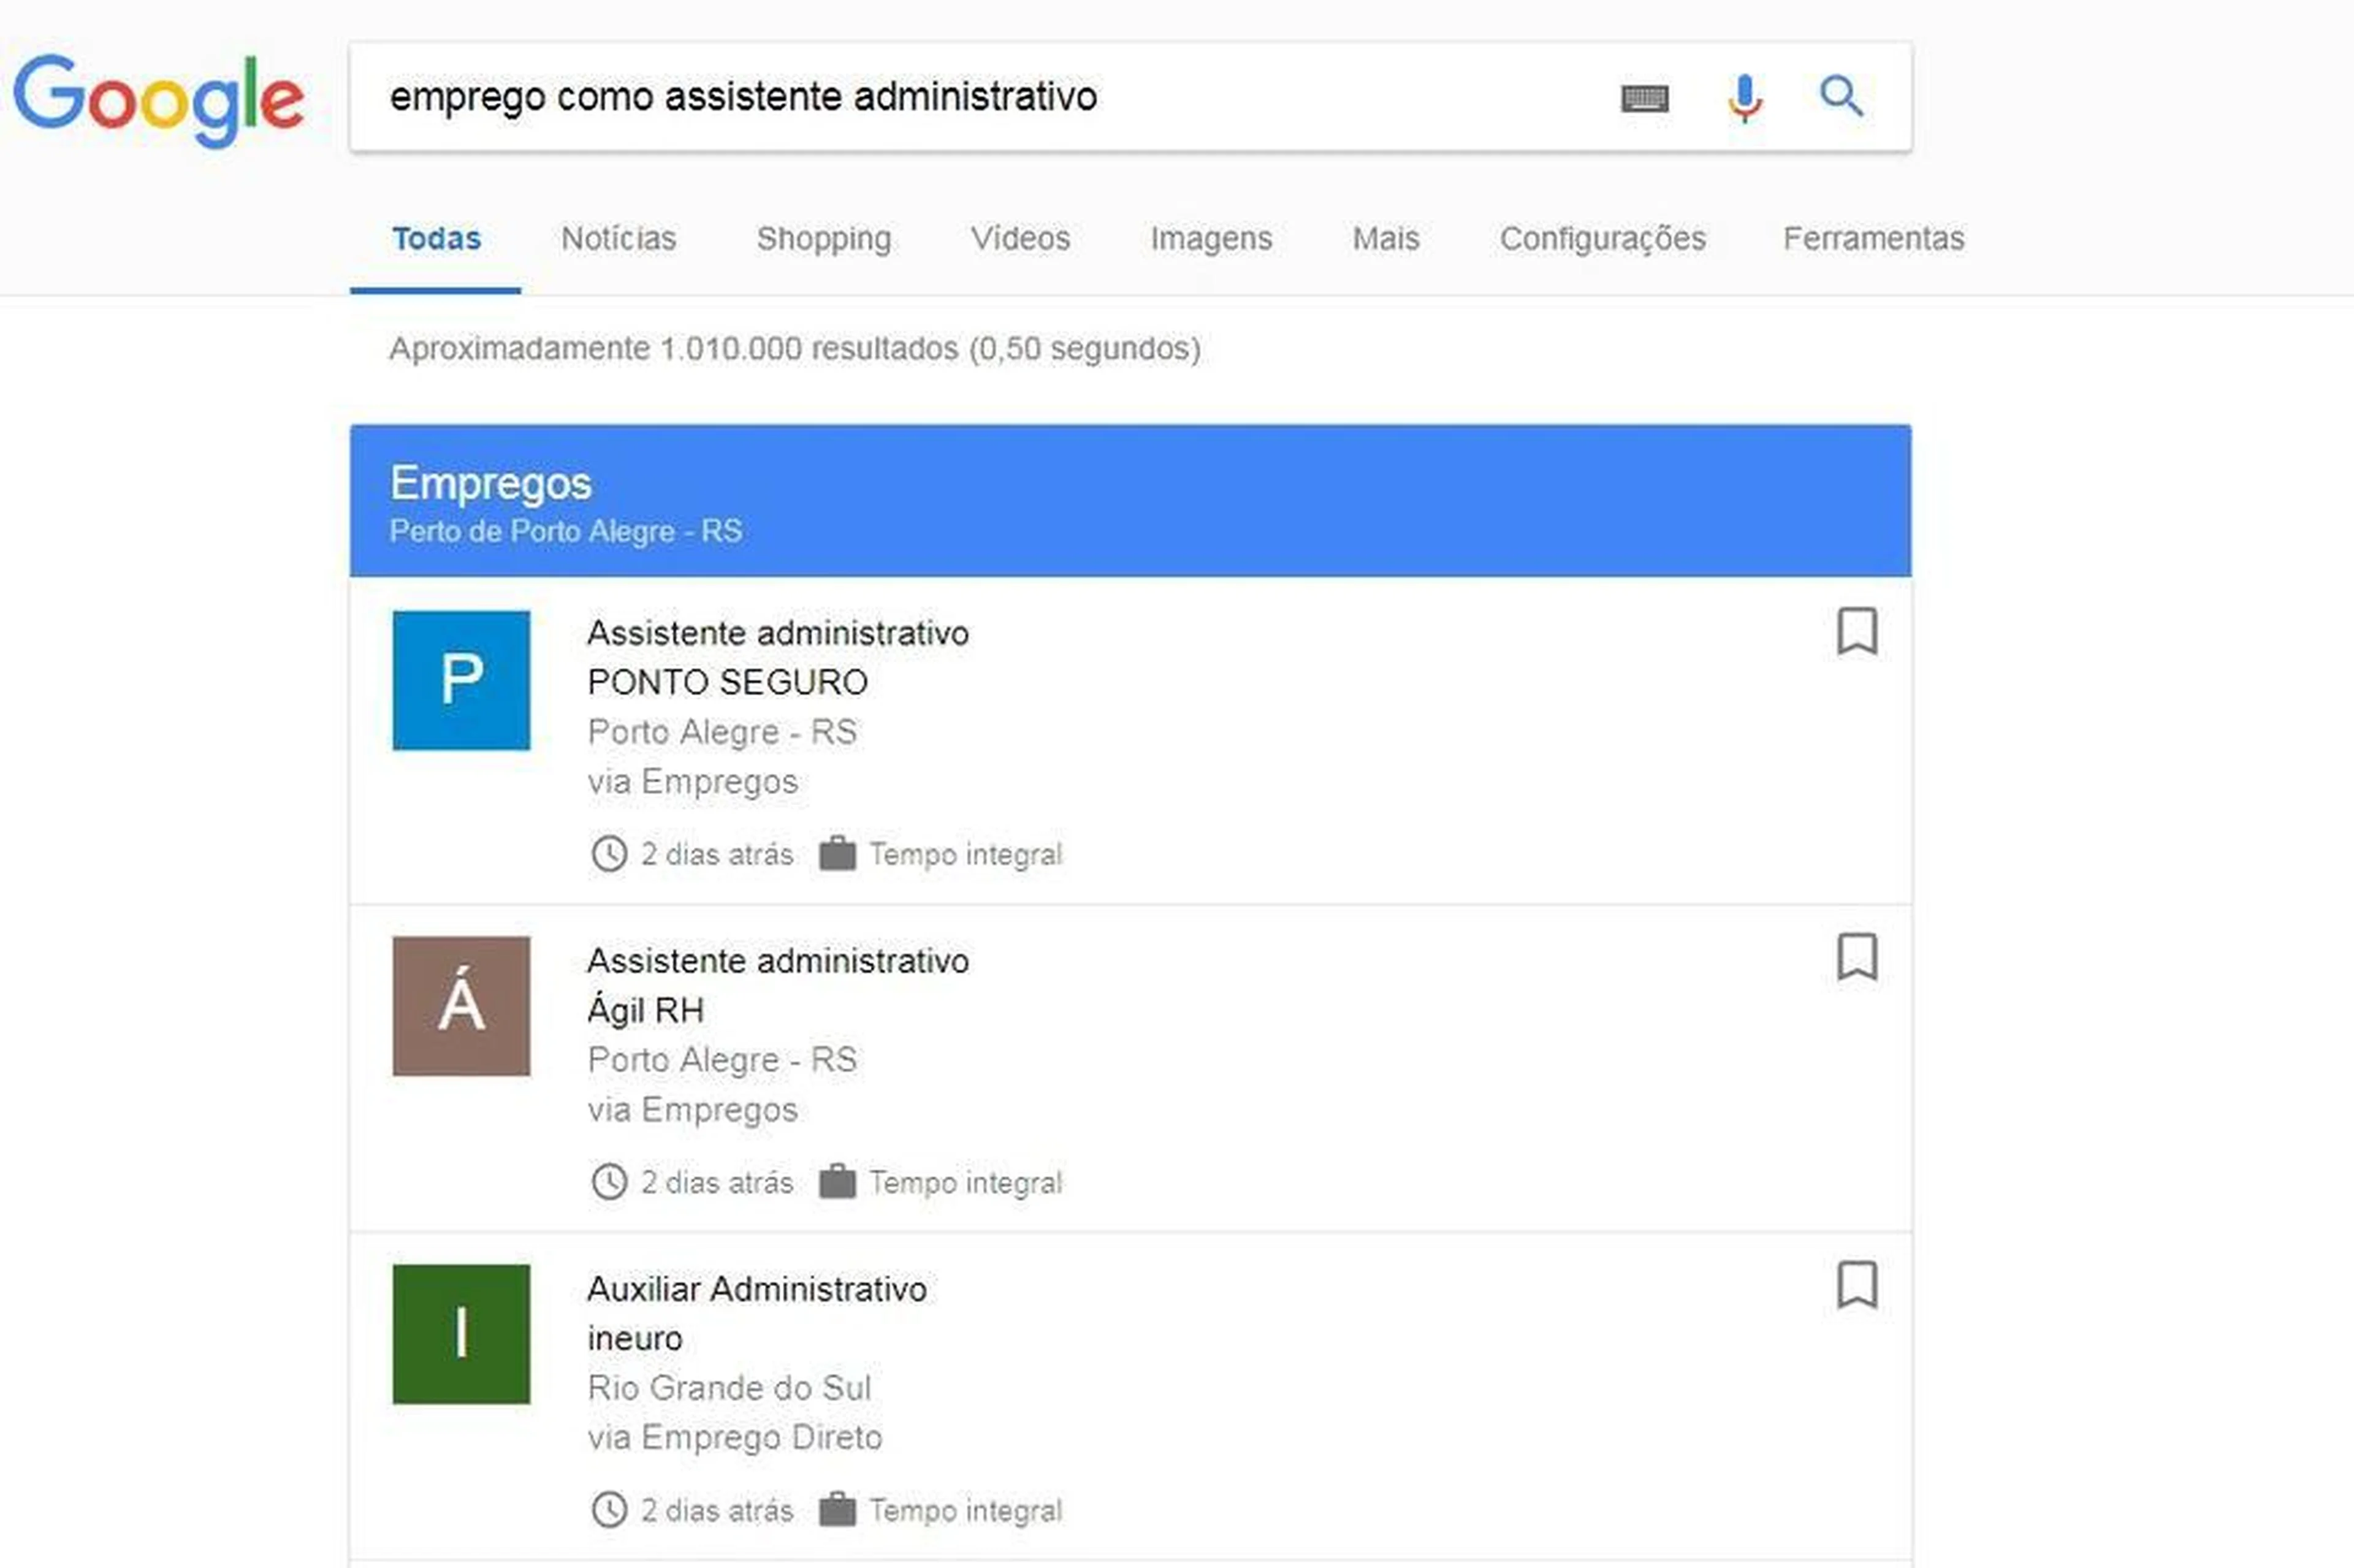2354x1568 pixels.
Task: Click the brown Á company logo
Action: [461, 1006]
